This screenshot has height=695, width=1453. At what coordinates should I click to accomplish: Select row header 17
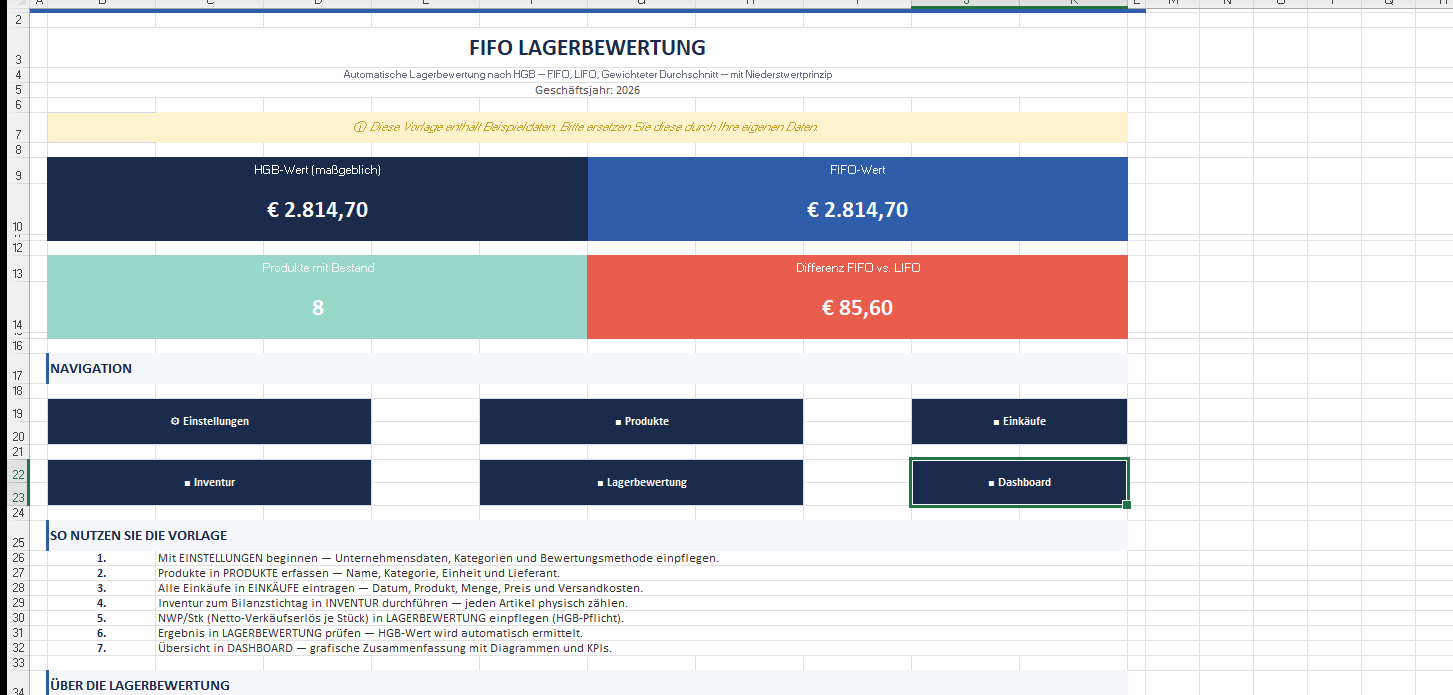click(18, 375)
